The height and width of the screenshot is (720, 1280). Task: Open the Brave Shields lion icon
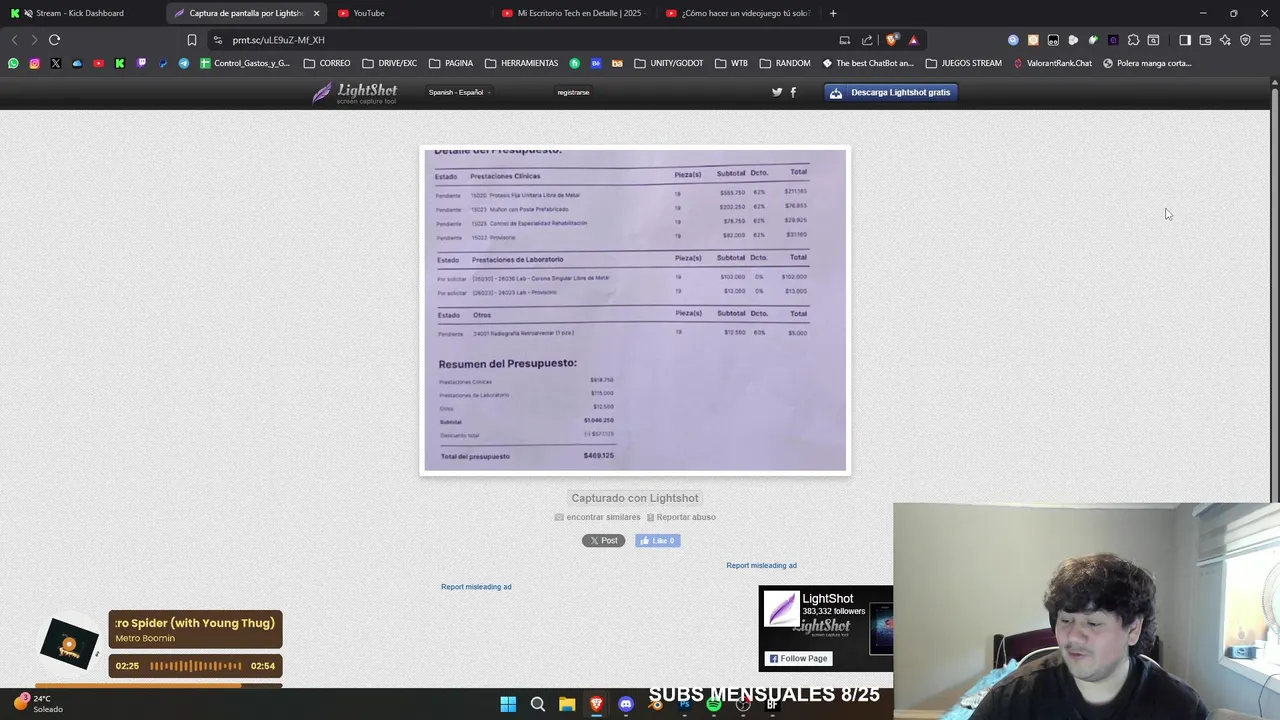pos(892,40)
